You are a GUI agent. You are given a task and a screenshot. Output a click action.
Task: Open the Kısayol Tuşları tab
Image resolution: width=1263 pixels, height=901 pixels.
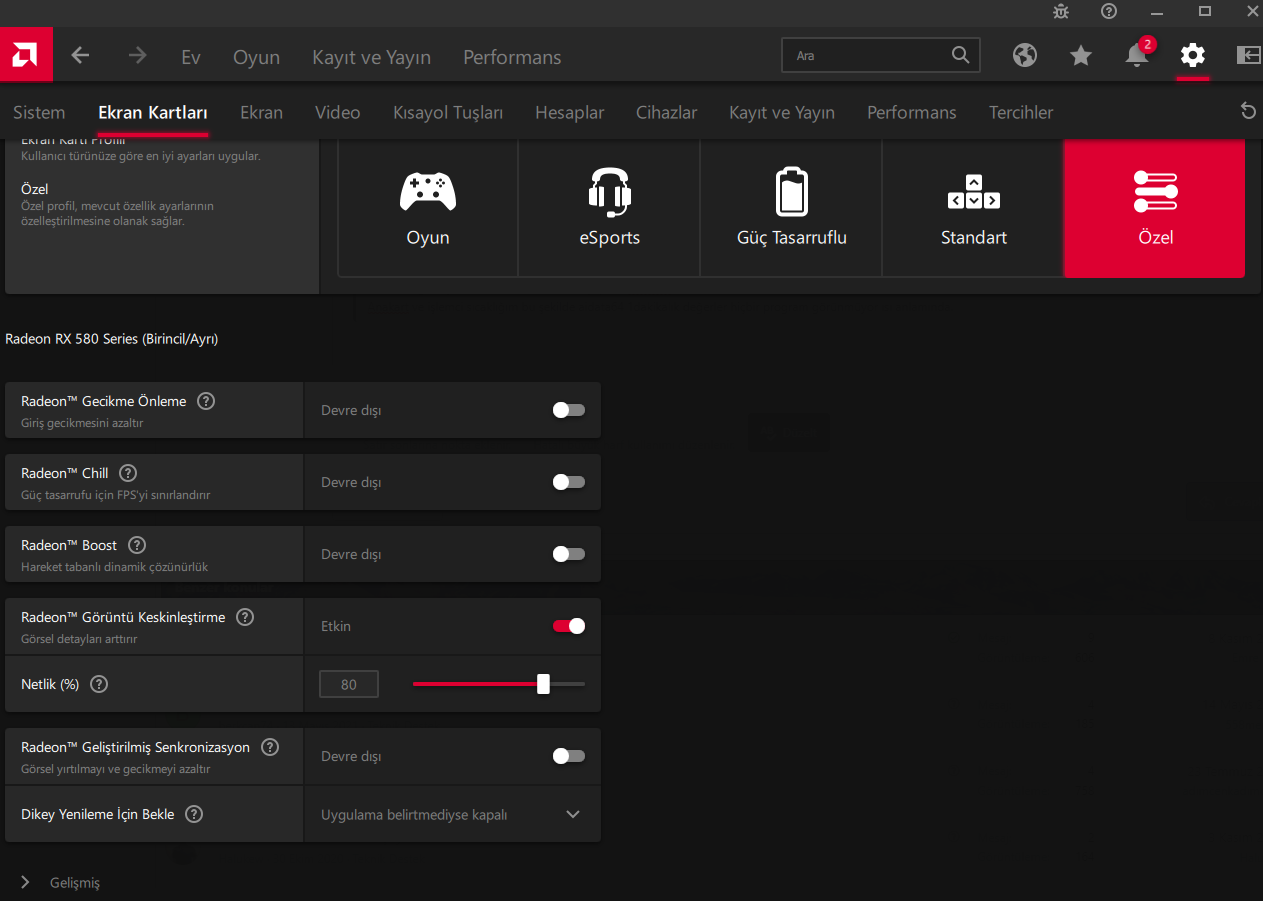click(447, 112)
